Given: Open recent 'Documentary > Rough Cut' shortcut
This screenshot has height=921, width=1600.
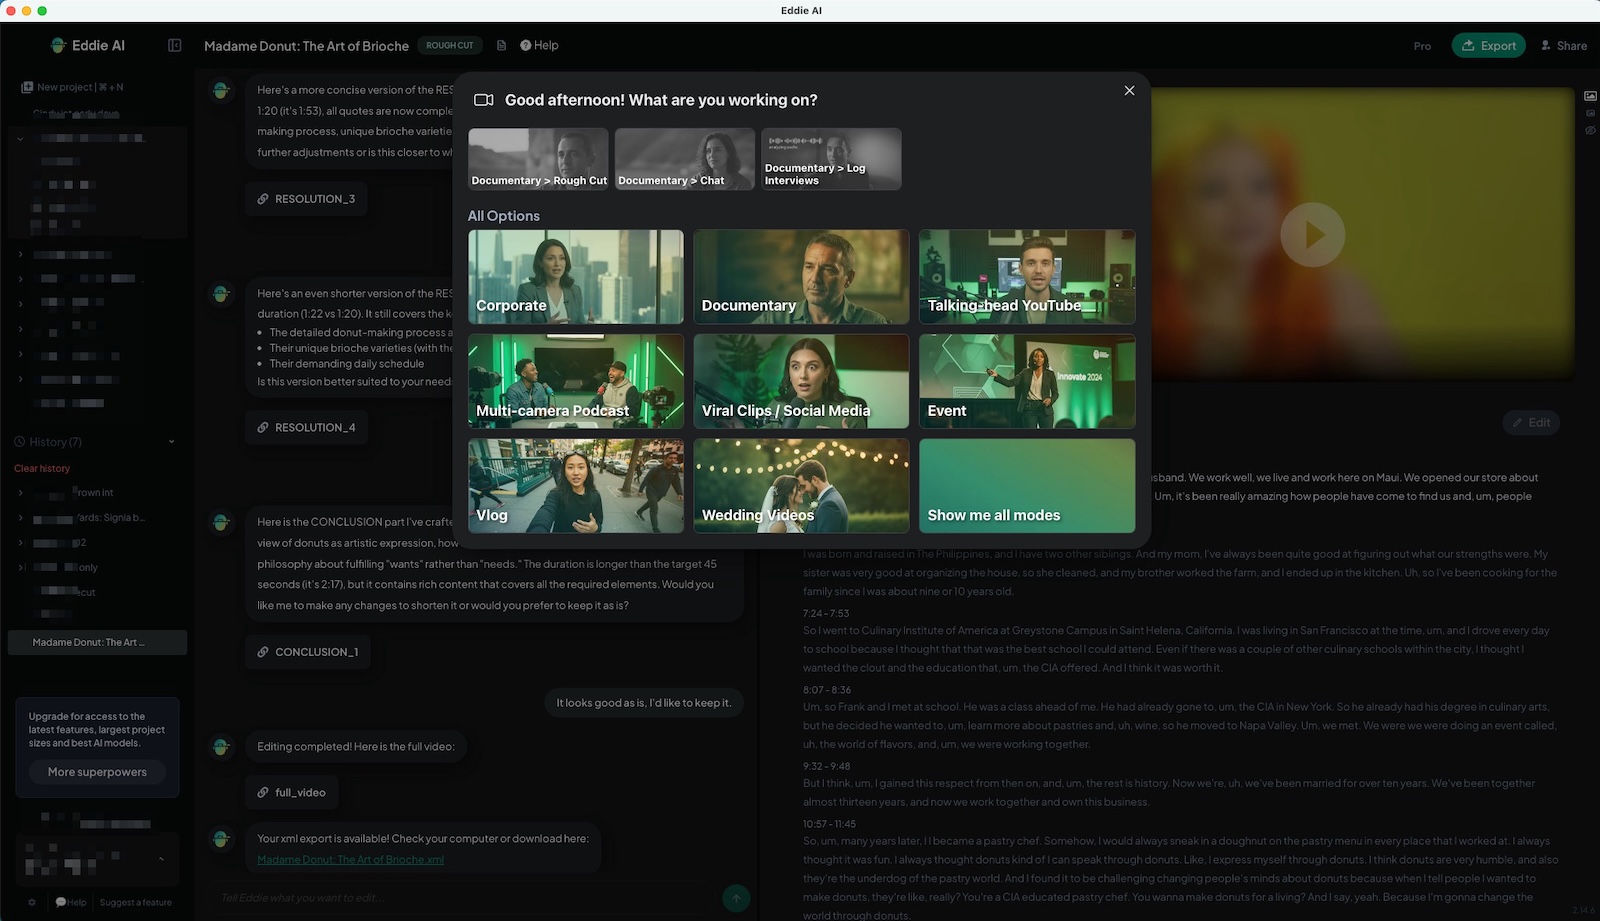Looking at the screenshot, I should 538,159.
